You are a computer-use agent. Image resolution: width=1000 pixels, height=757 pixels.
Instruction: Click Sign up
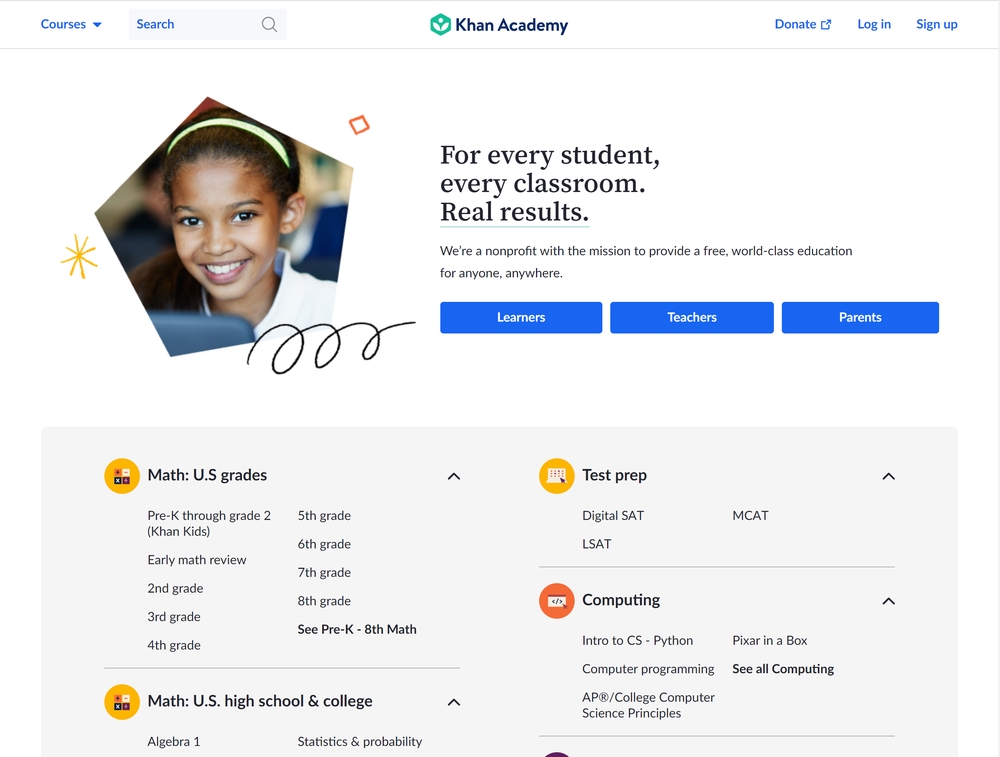coord(936,24)
